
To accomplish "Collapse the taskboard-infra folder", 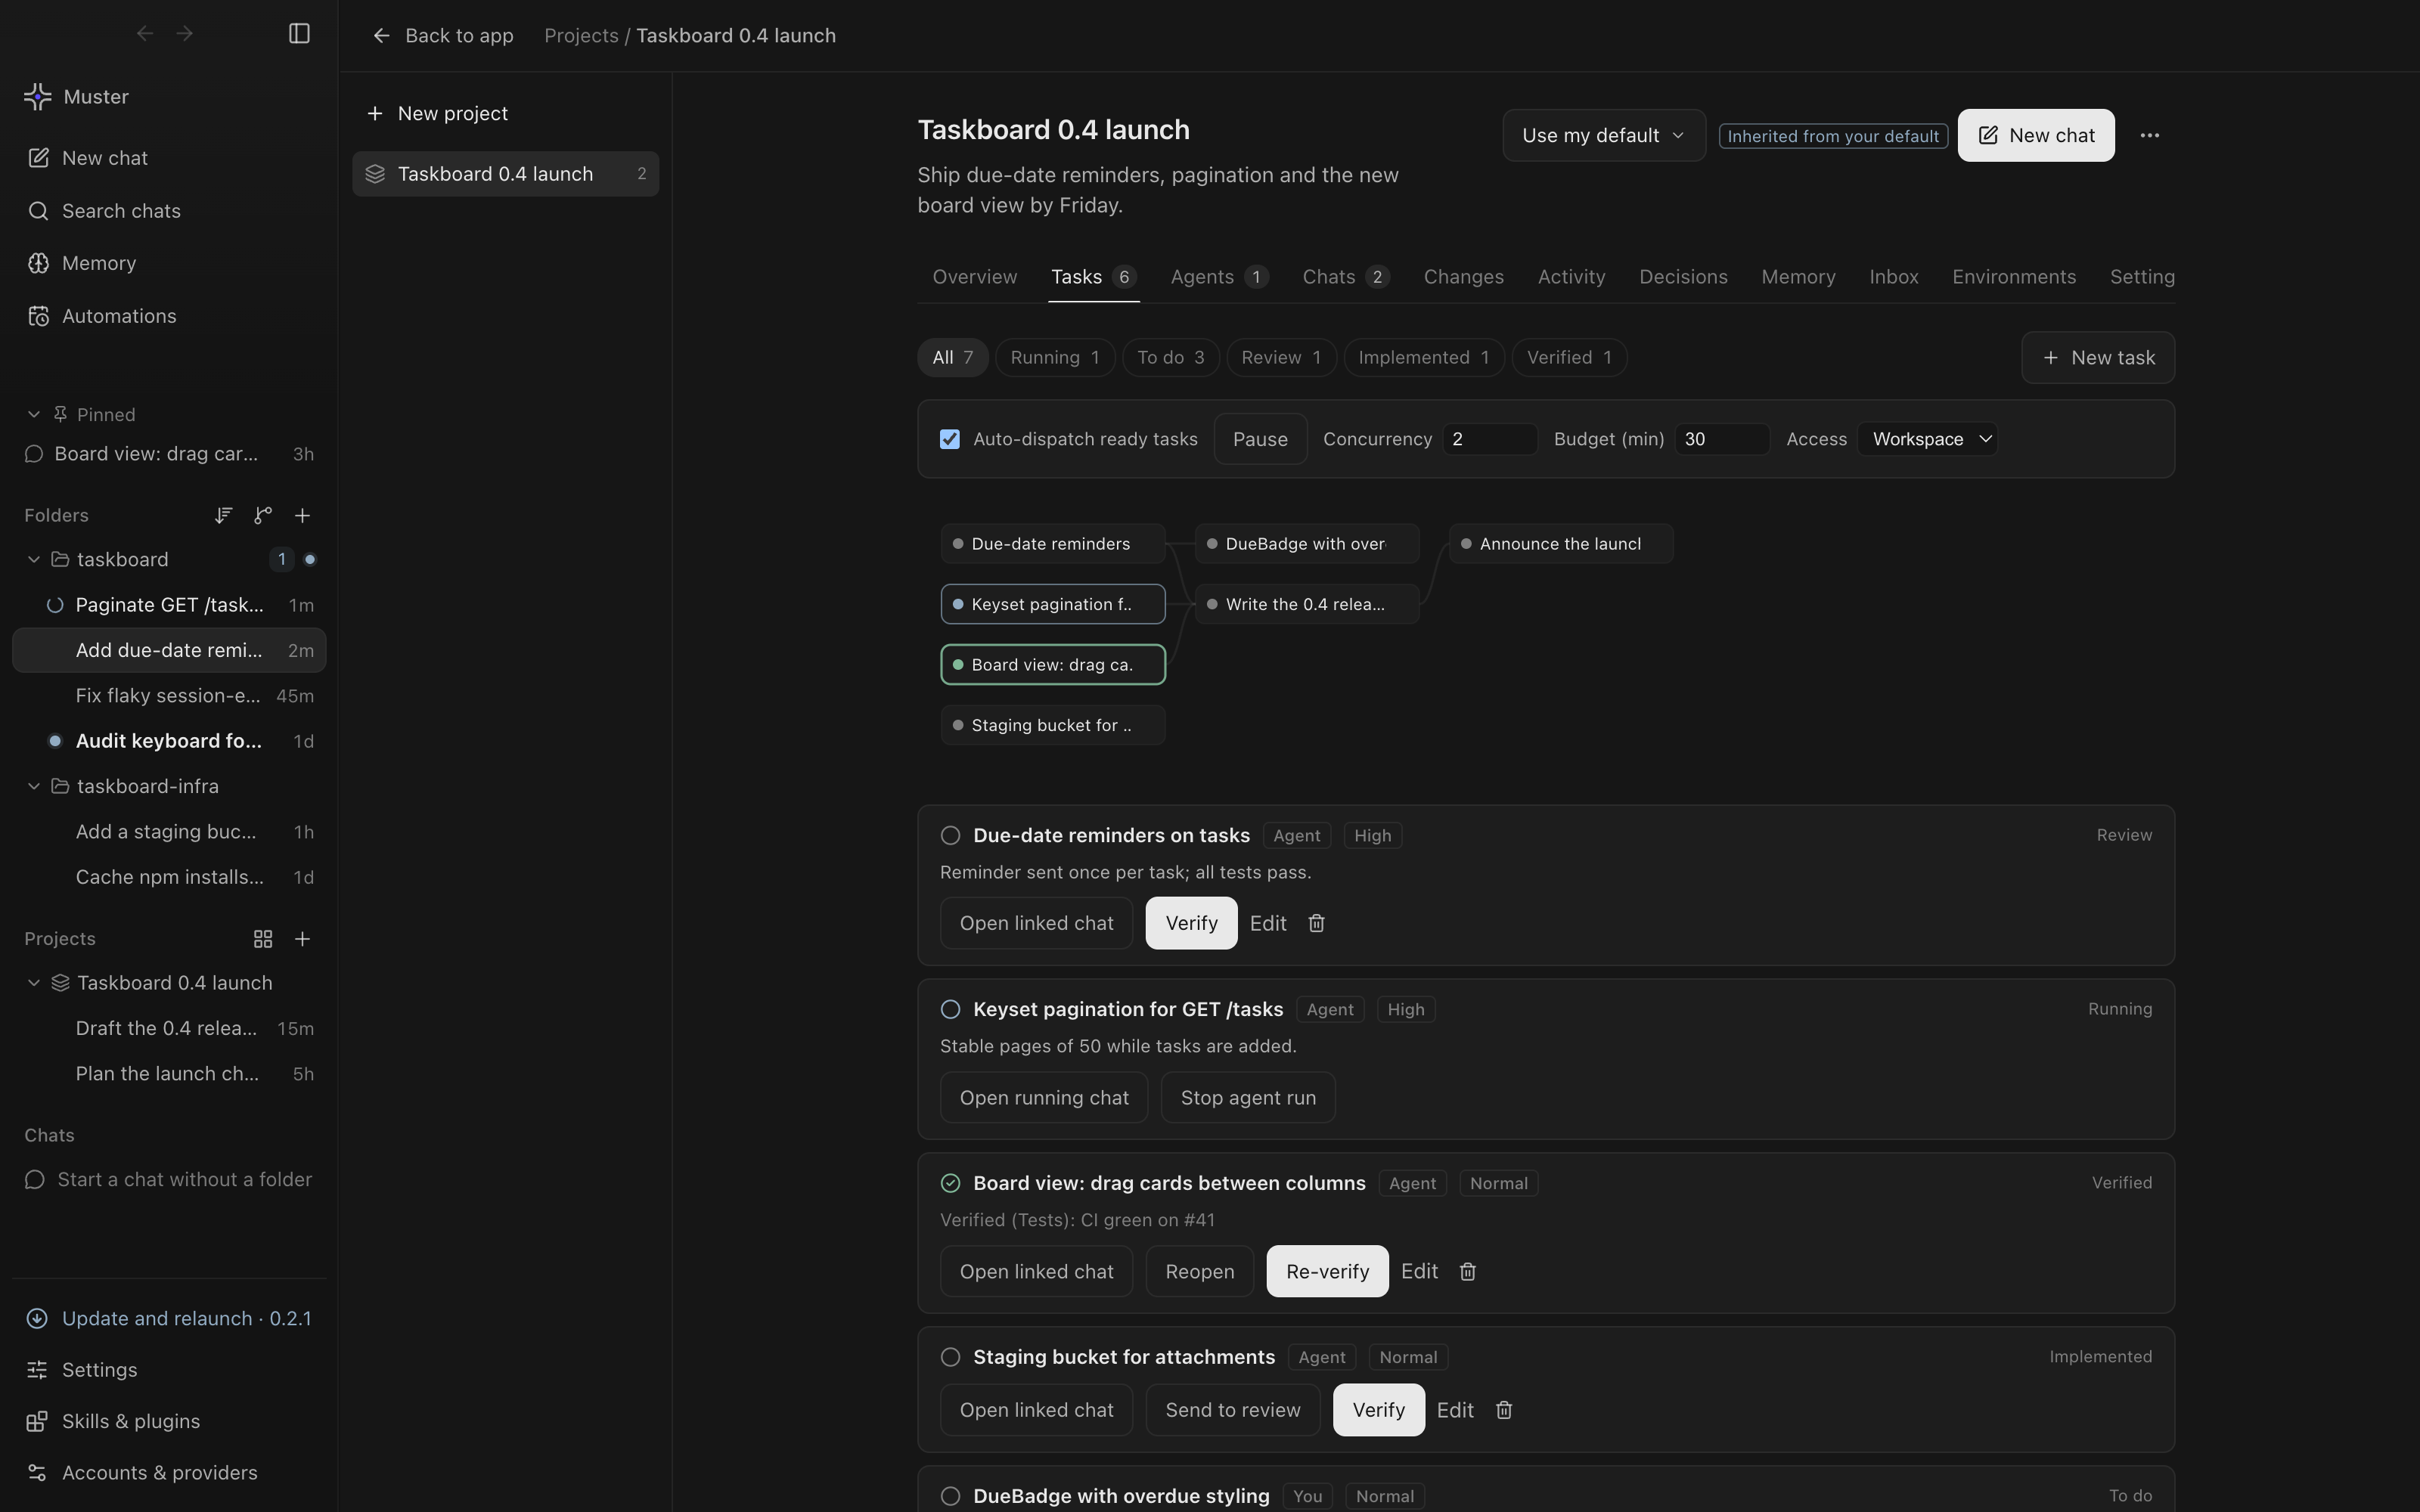I will (33, 786).
